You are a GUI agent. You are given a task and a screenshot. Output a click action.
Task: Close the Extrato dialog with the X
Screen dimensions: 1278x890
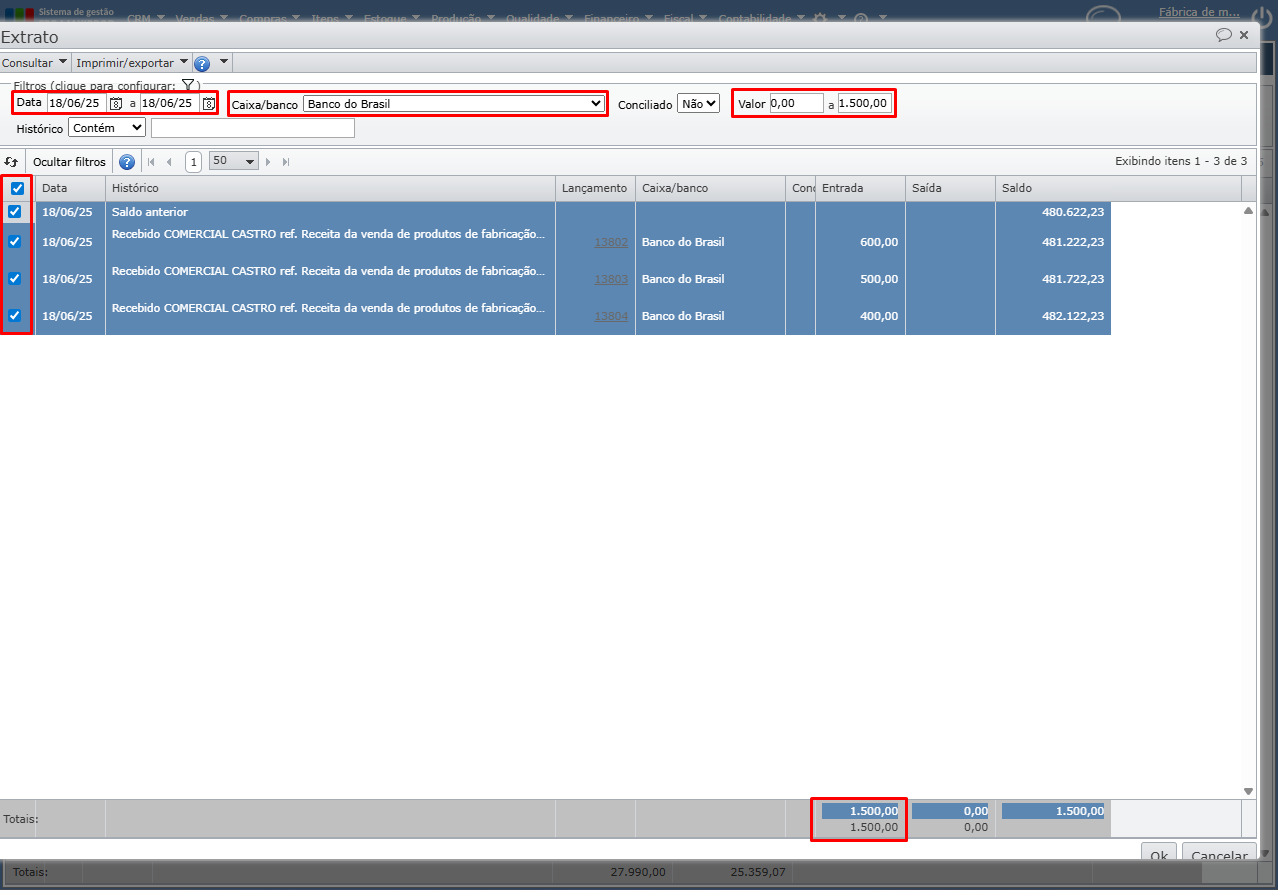pyautogui.click(x=1244, y=35)
